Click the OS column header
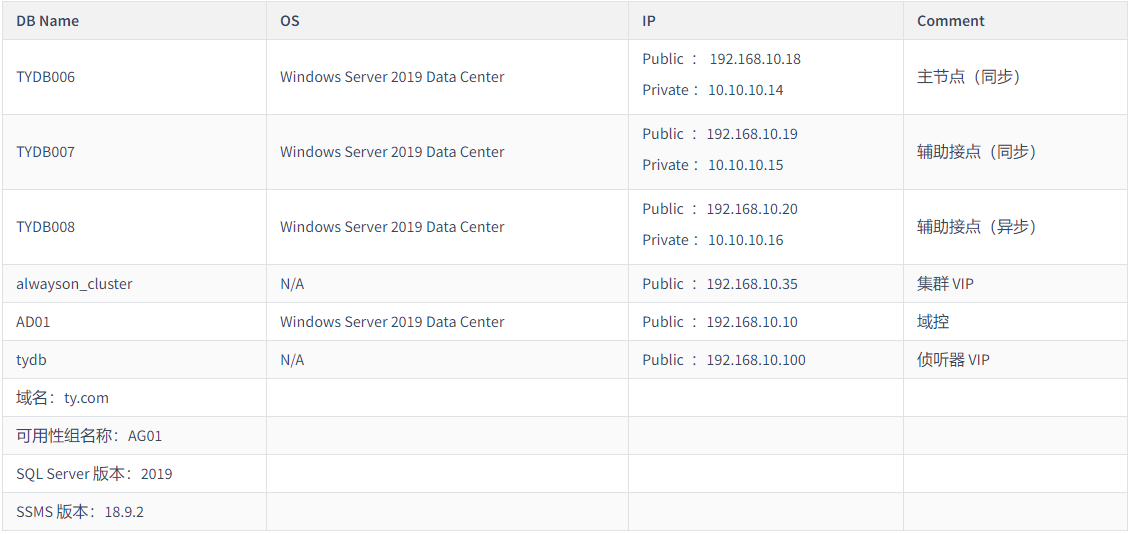 (x=289, y=21)
